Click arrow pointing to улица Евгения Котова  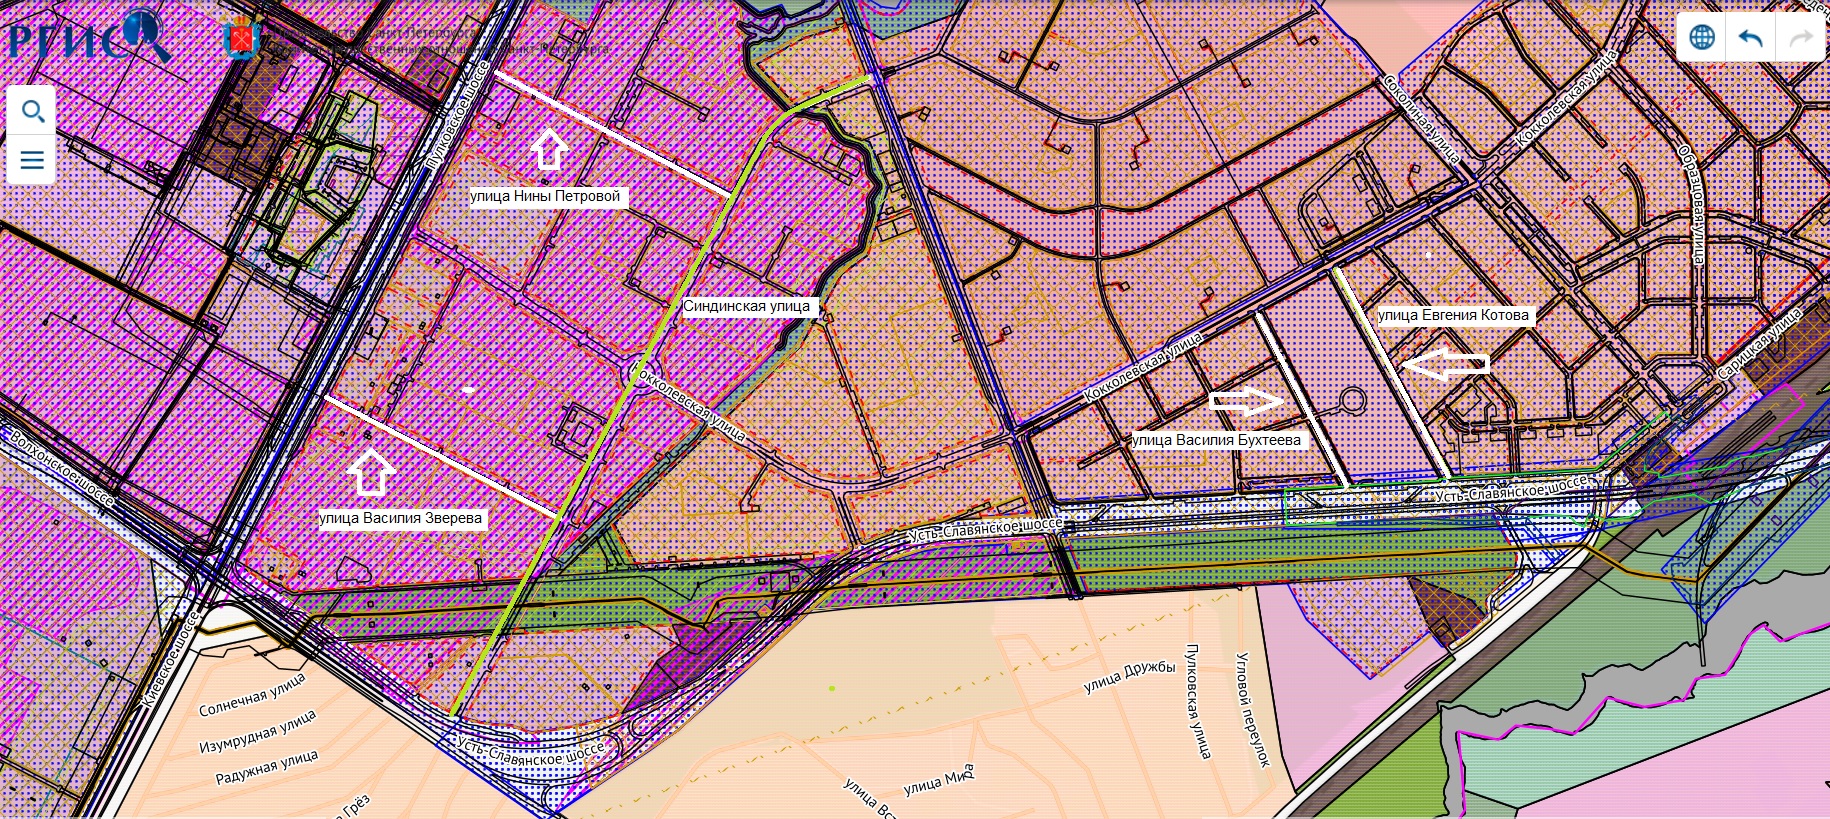1445,365
